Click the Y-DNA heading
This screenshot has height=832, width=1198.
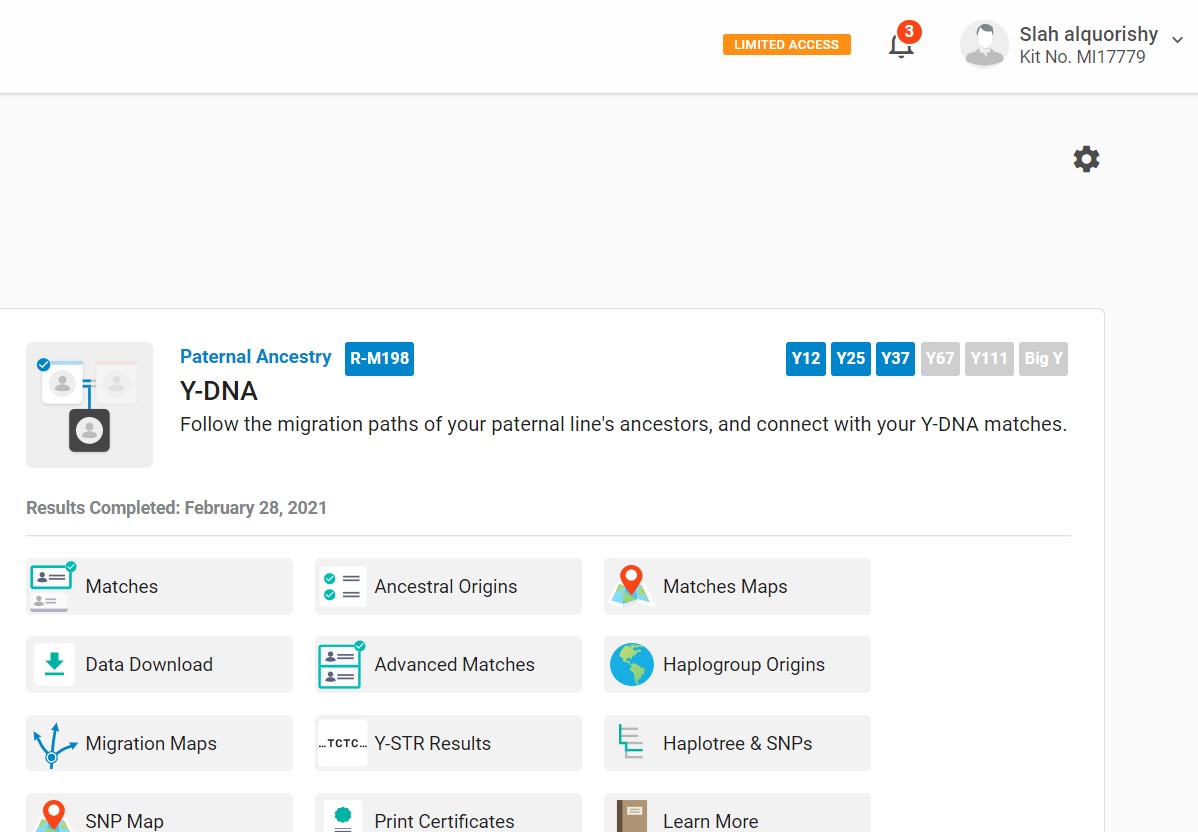[x=219, y=391]
